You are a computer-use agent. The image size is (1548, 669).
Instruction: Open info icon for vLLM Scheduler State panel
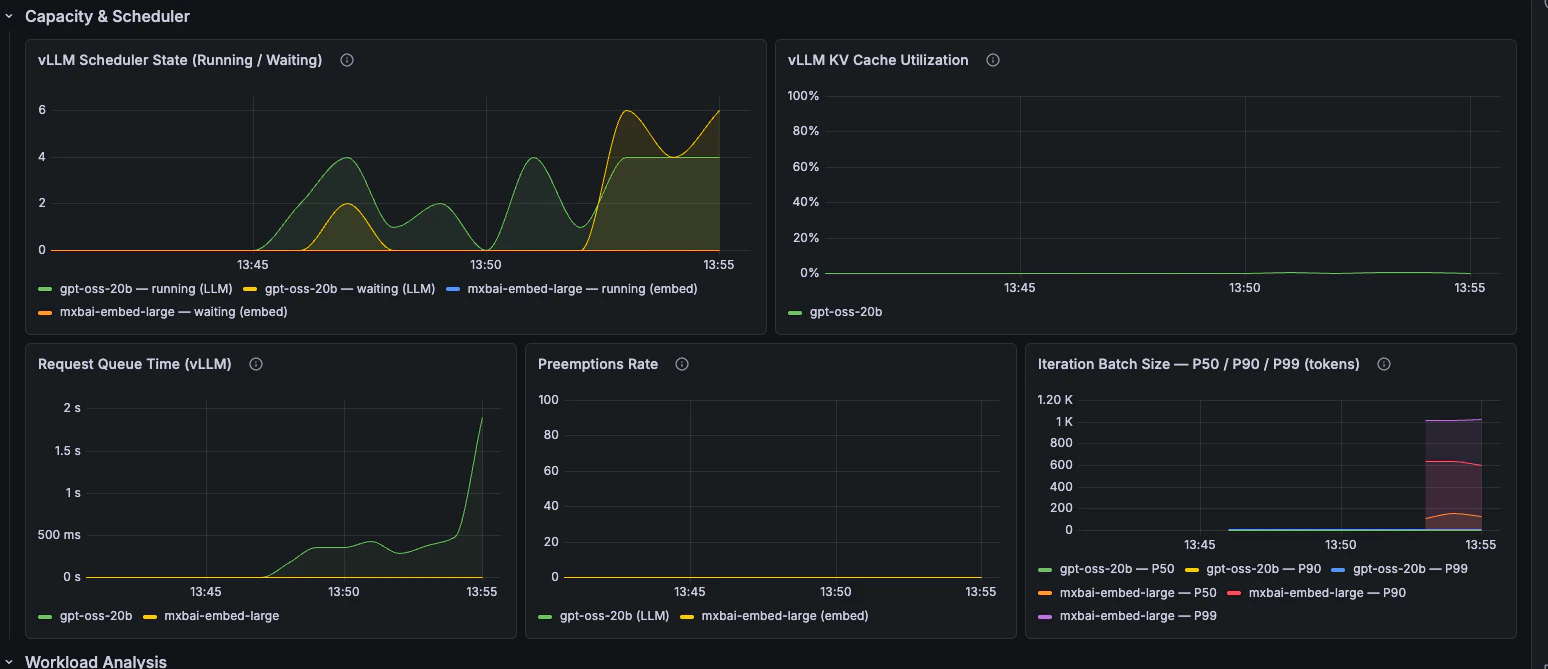pyautogui.click(x=347, y=60)
